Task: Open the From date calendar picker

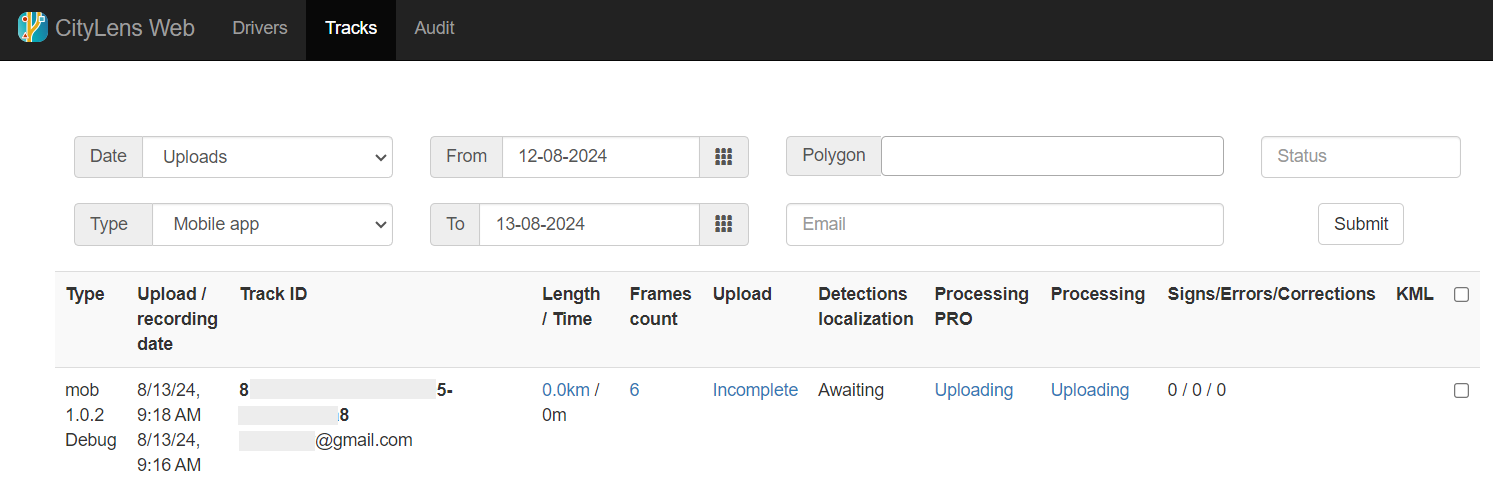Action: 724,157
